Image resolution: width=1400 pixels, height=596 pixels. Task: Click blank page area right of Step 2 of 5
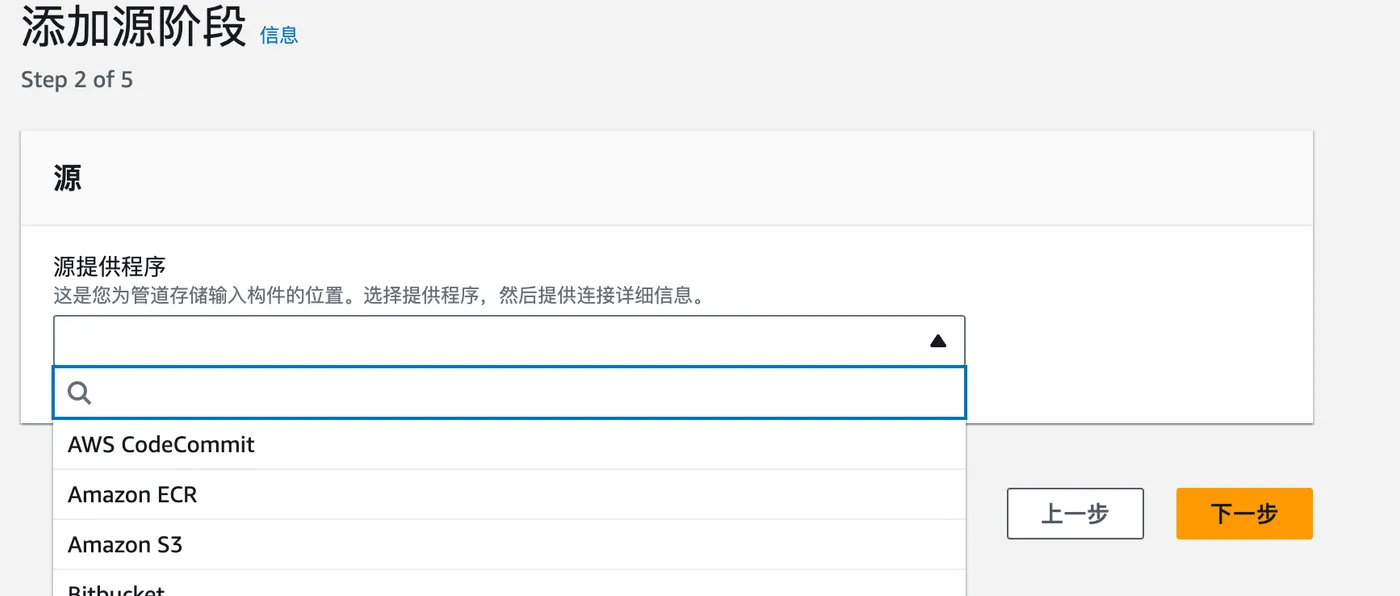click(x=600, y=80)
